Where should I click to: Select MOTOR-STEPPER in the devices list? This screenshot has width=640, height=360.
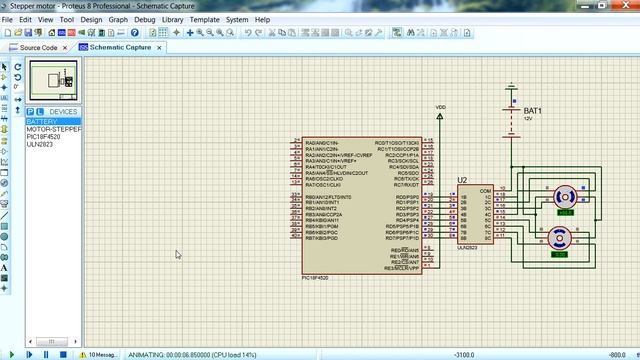click(53, 129)
